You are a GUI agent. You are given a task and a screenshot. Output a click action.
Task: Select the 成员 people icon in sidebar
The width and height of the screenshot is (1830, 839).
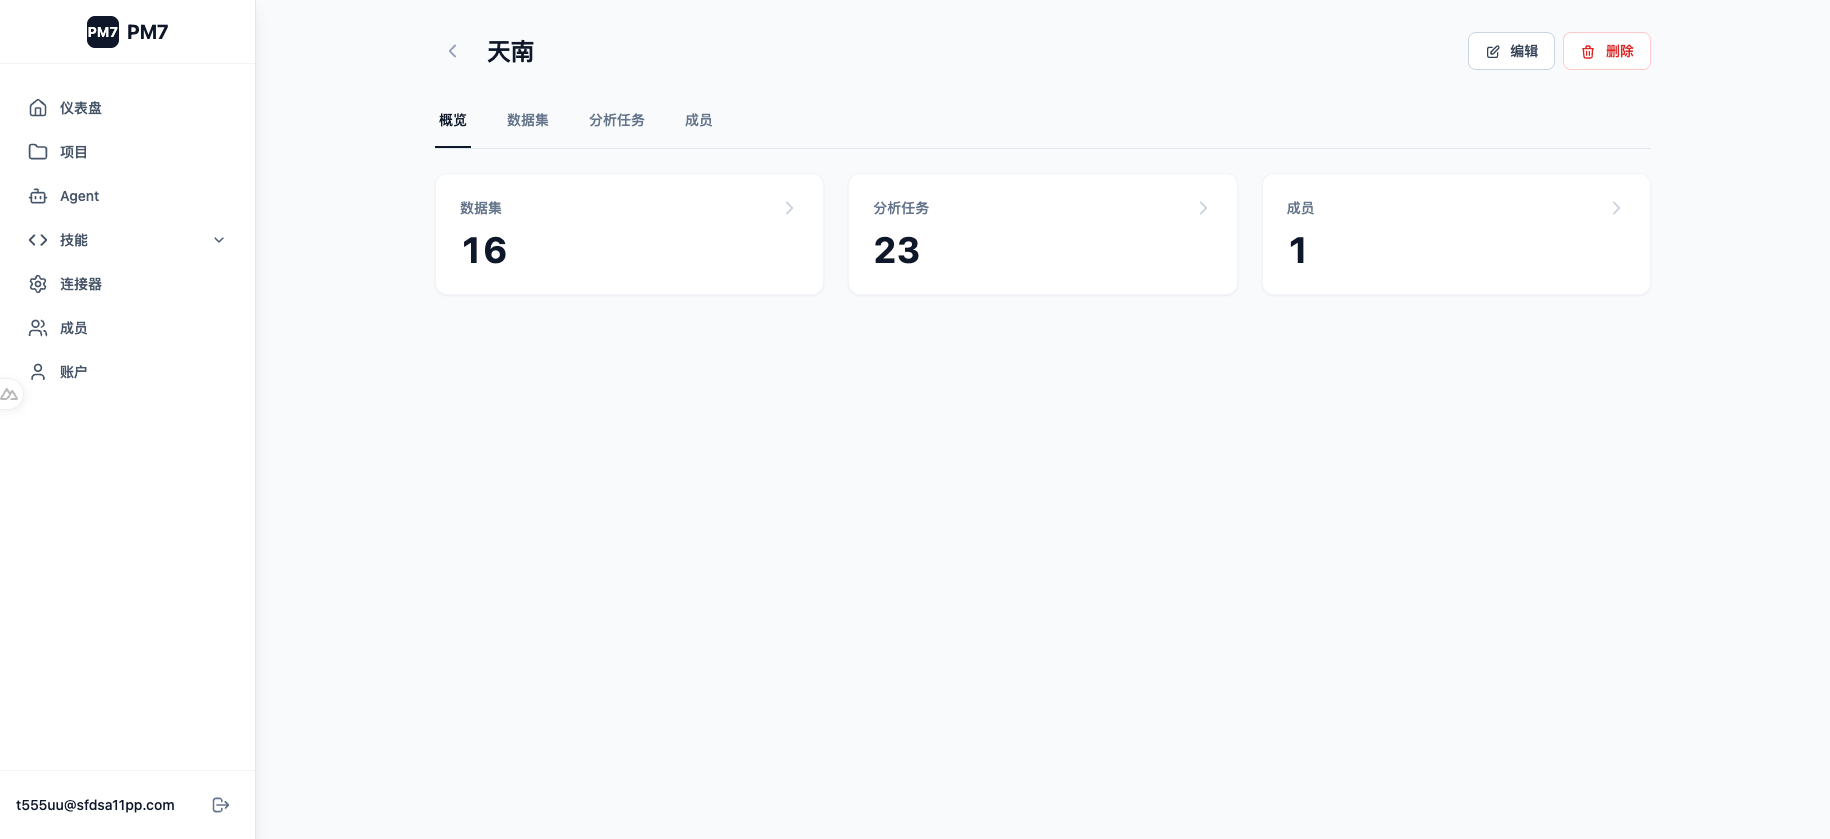pyautogui.click(x=38, y=328)
